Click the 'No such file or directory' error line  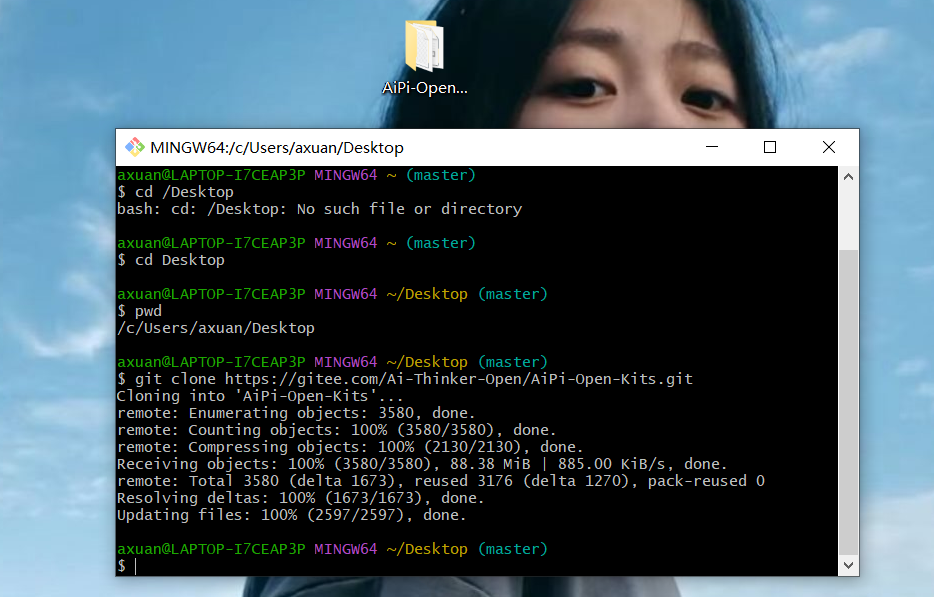click(x=319, y=209)
